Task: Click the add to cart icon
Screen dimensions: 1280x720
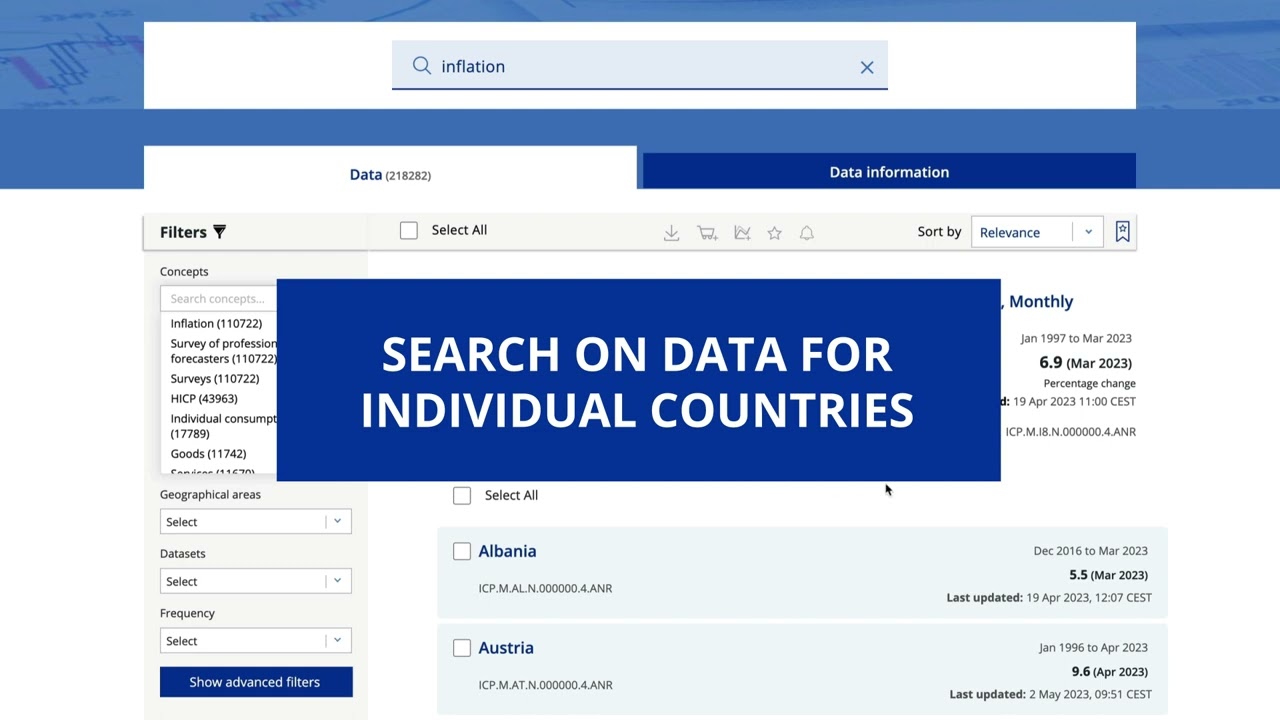Action: pos(707,233)
